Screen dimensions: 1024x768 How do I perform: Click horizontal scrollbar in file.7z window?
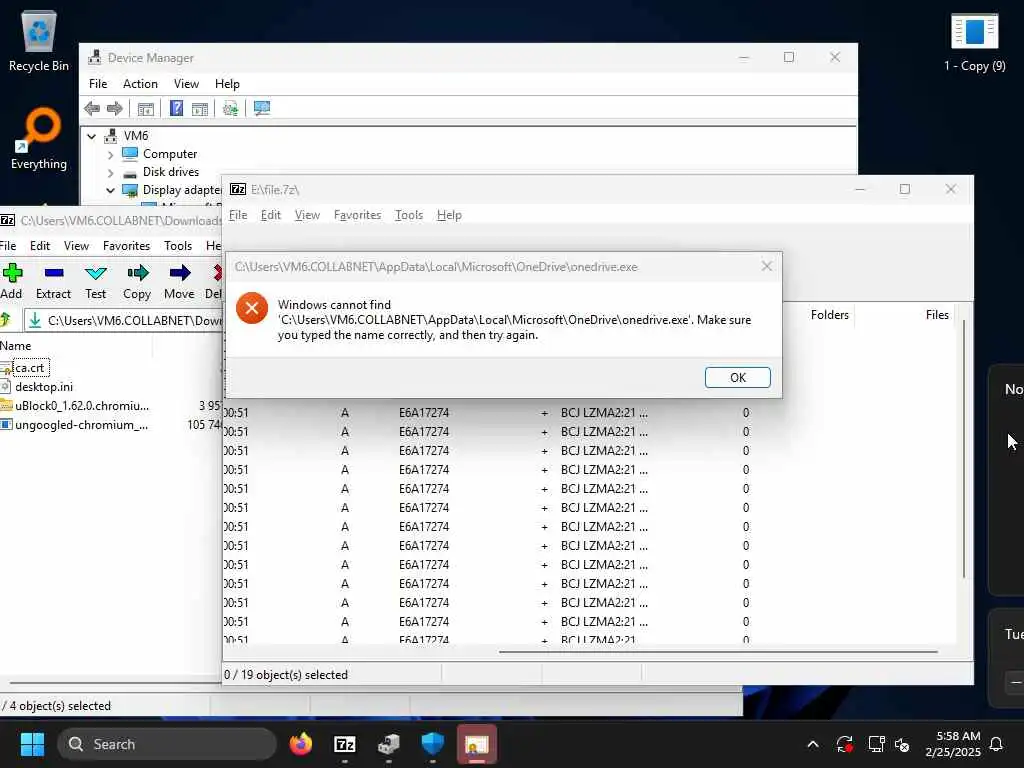(718, 651)
